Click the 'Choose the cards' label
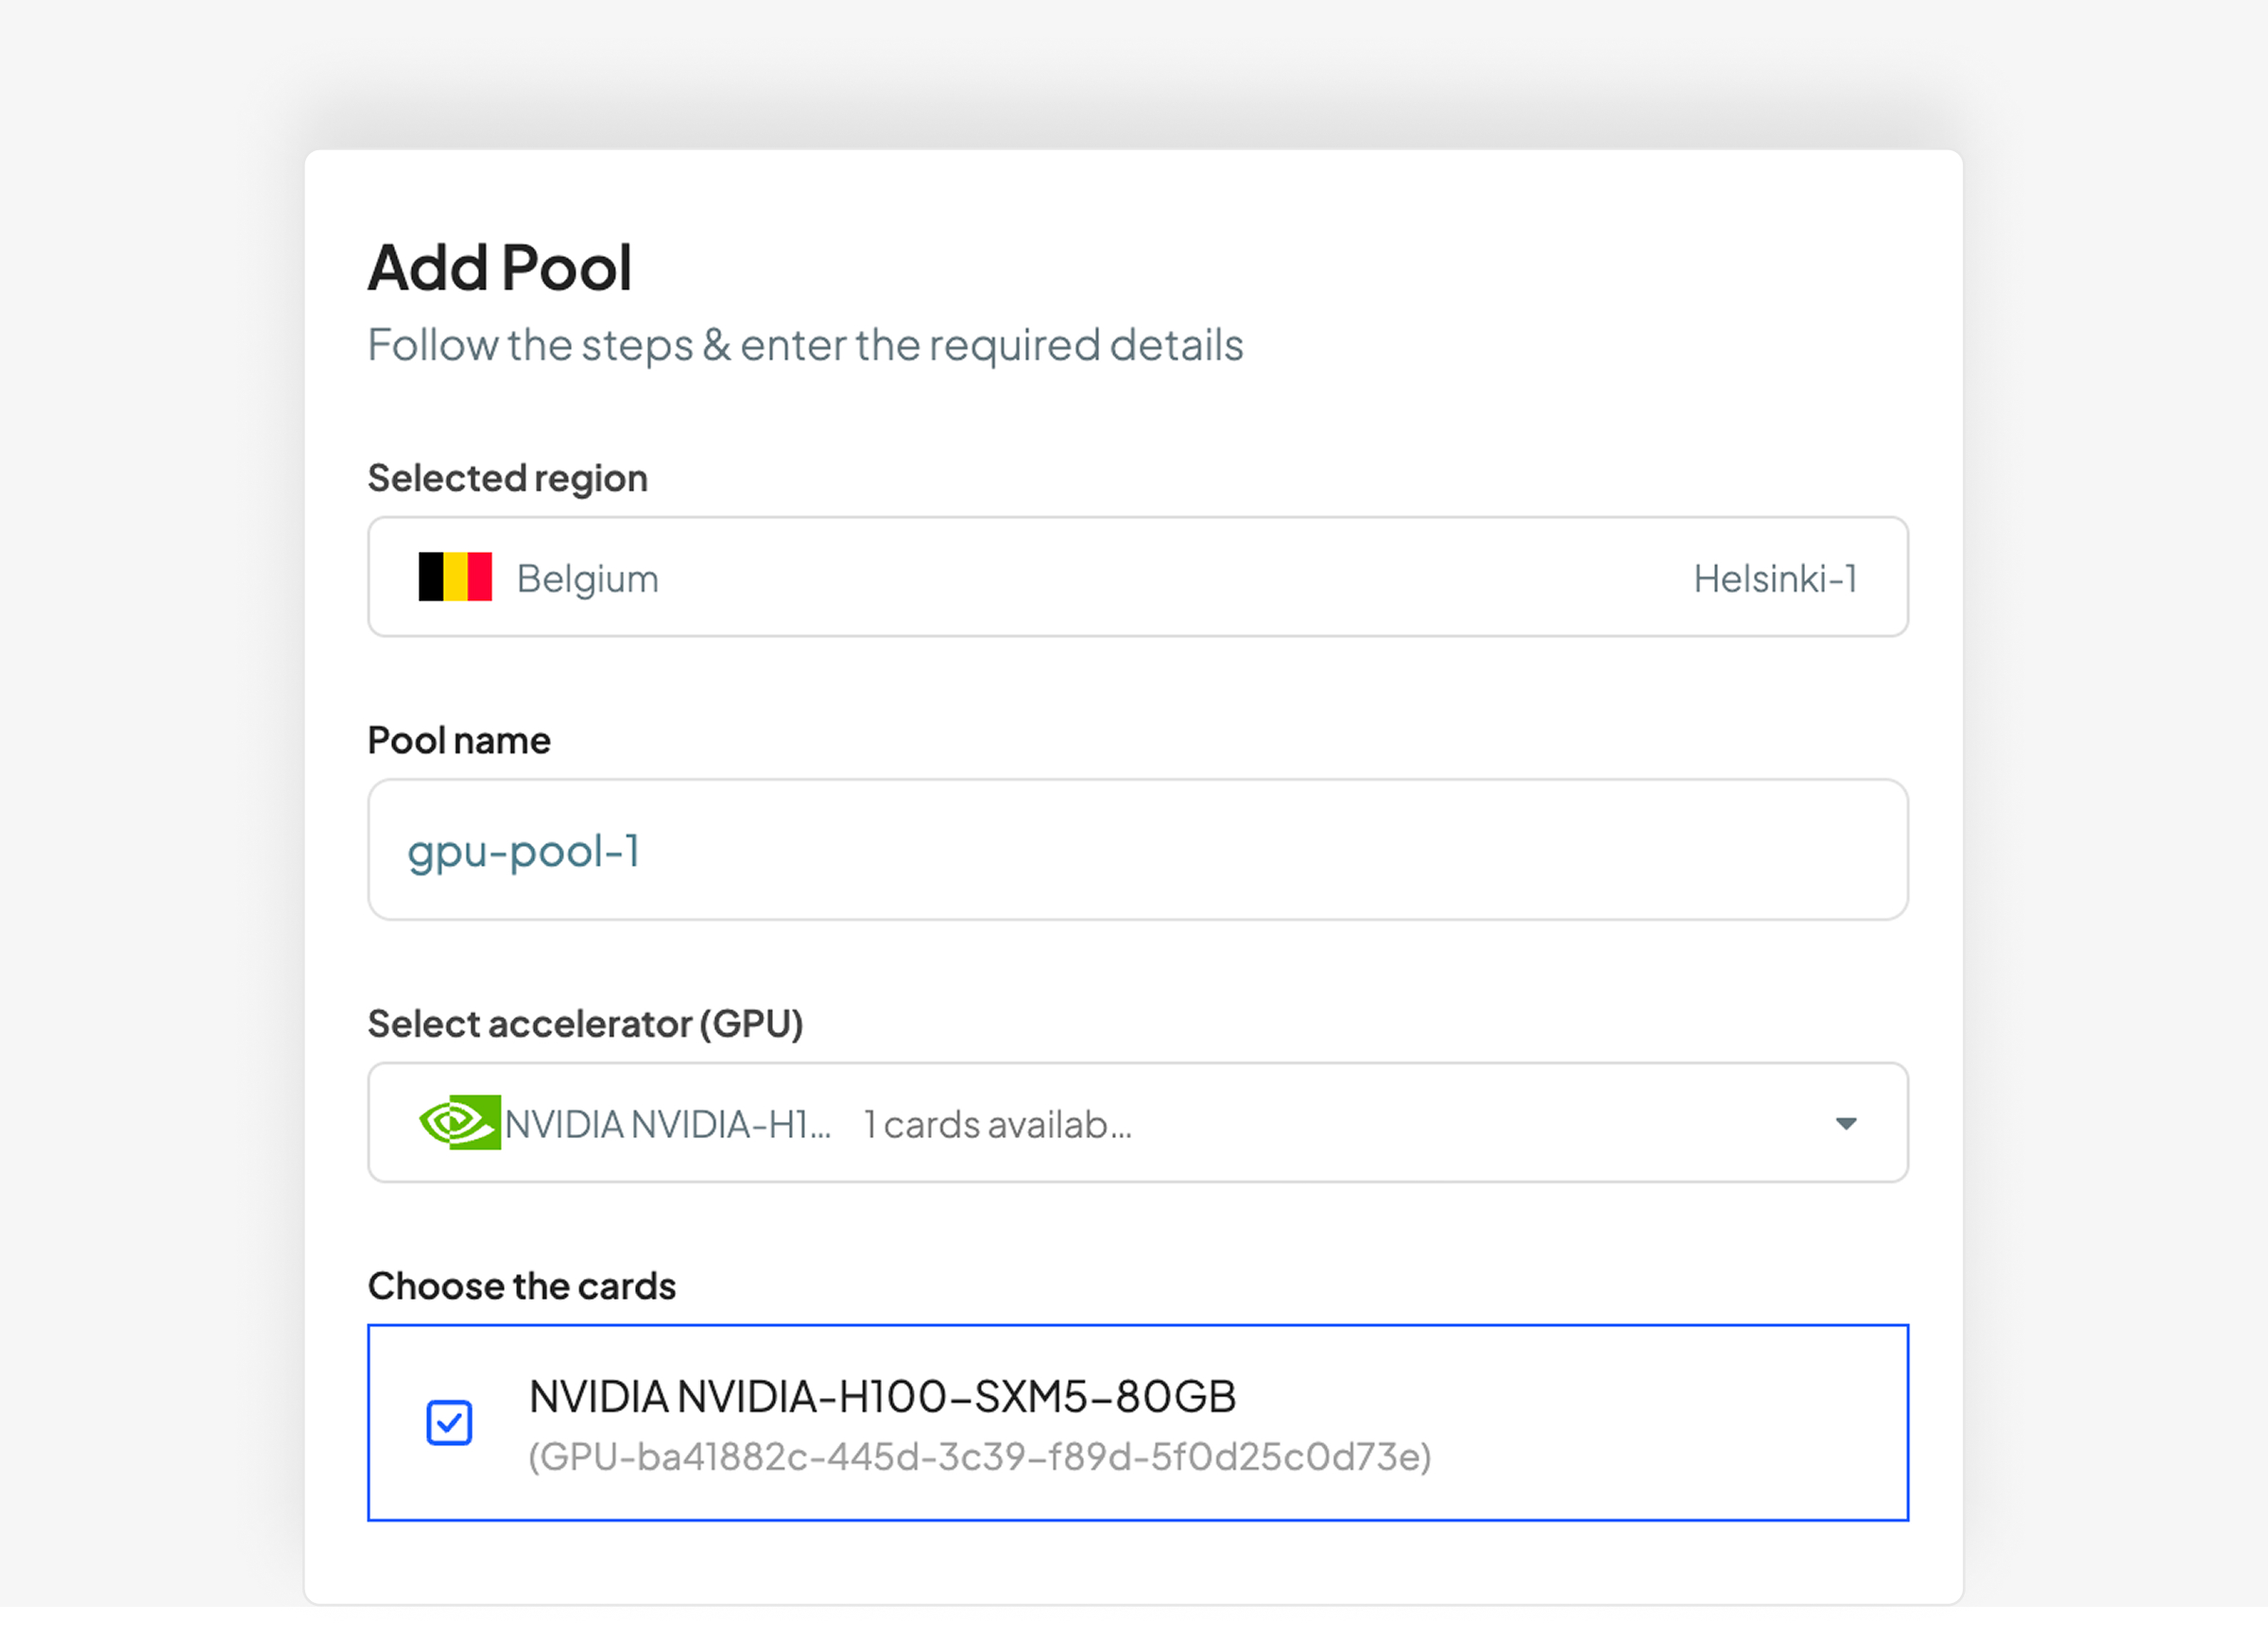Viewport: 2268px width, 1638px height. point(522,1286)
